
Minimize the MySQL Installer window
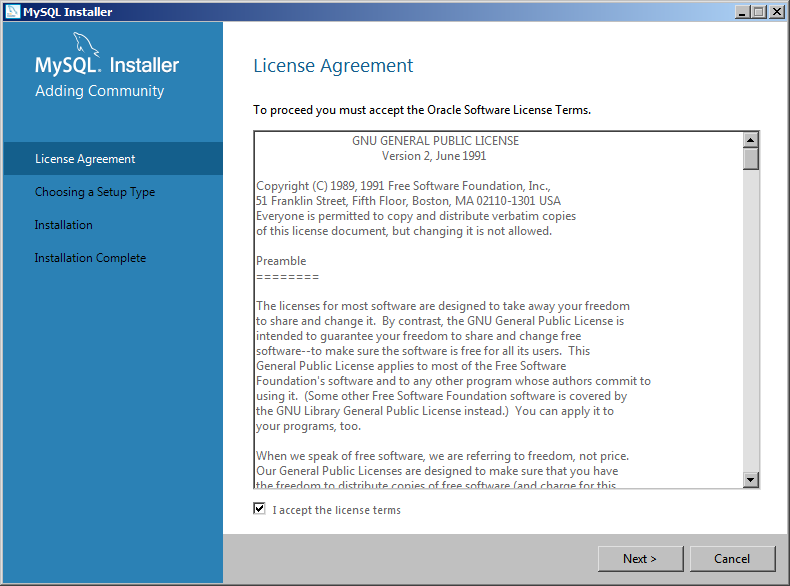point(741,12)
